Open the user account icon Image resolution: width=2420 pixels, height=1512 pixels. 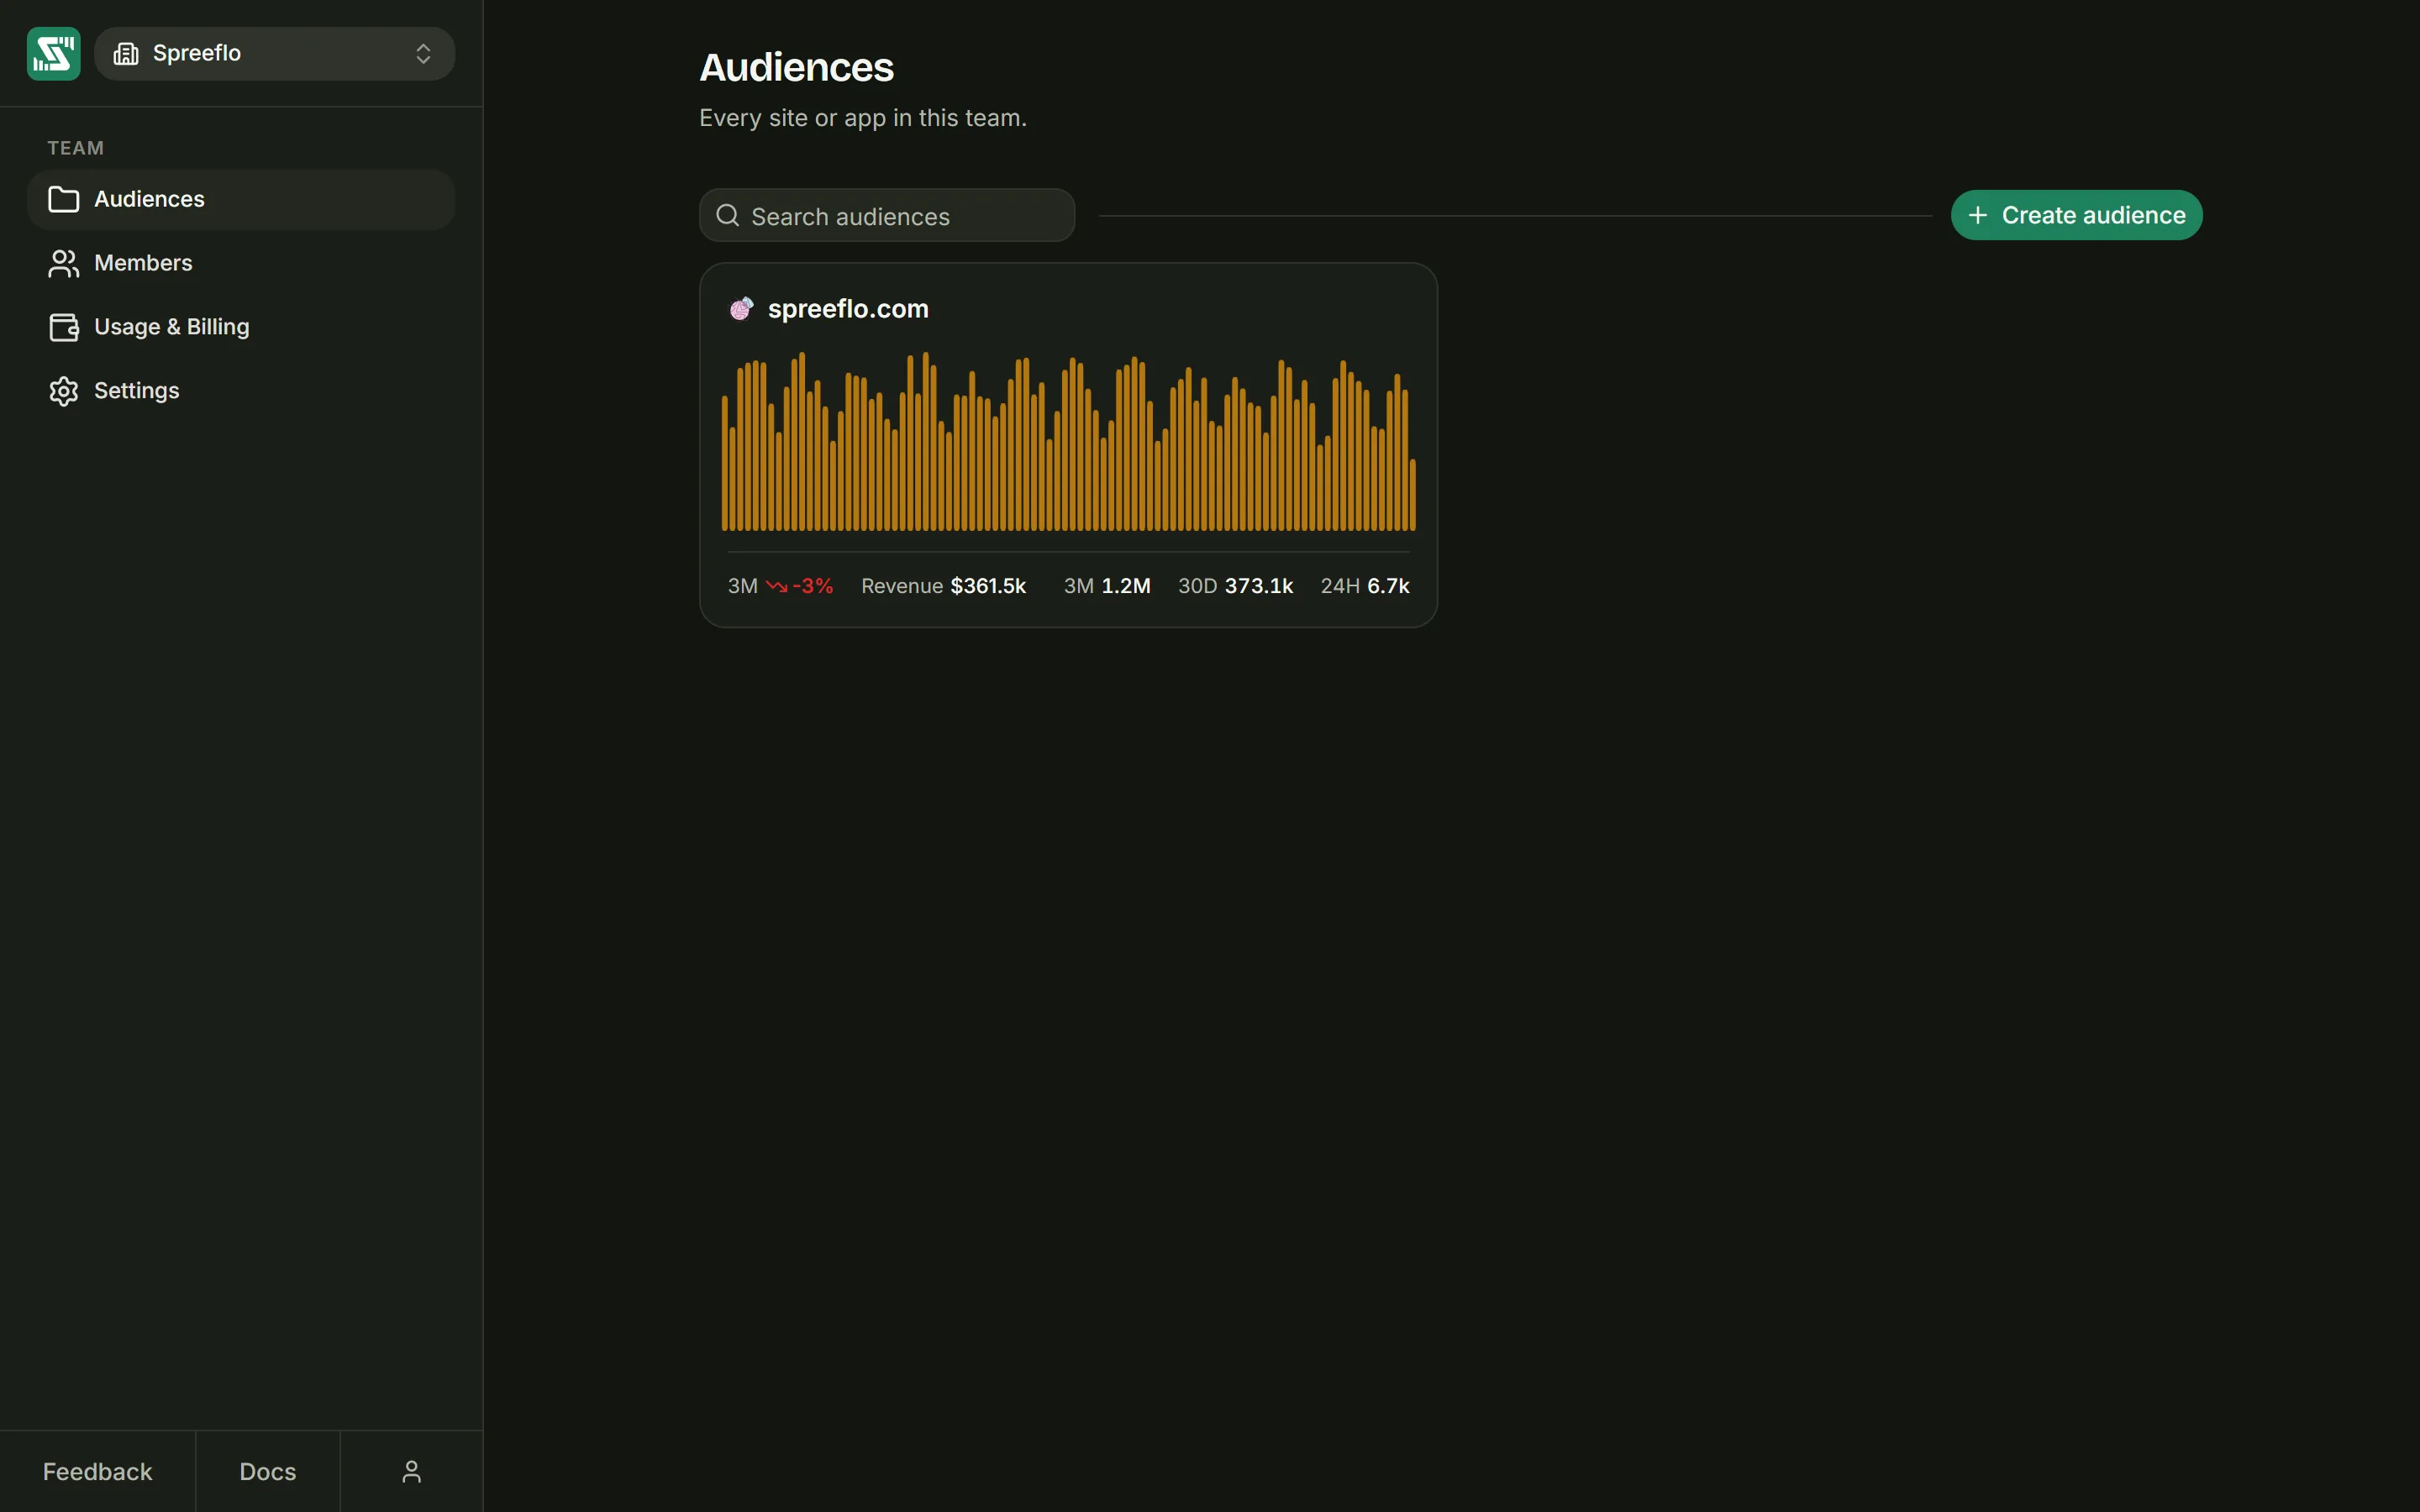coord(412,1471)
